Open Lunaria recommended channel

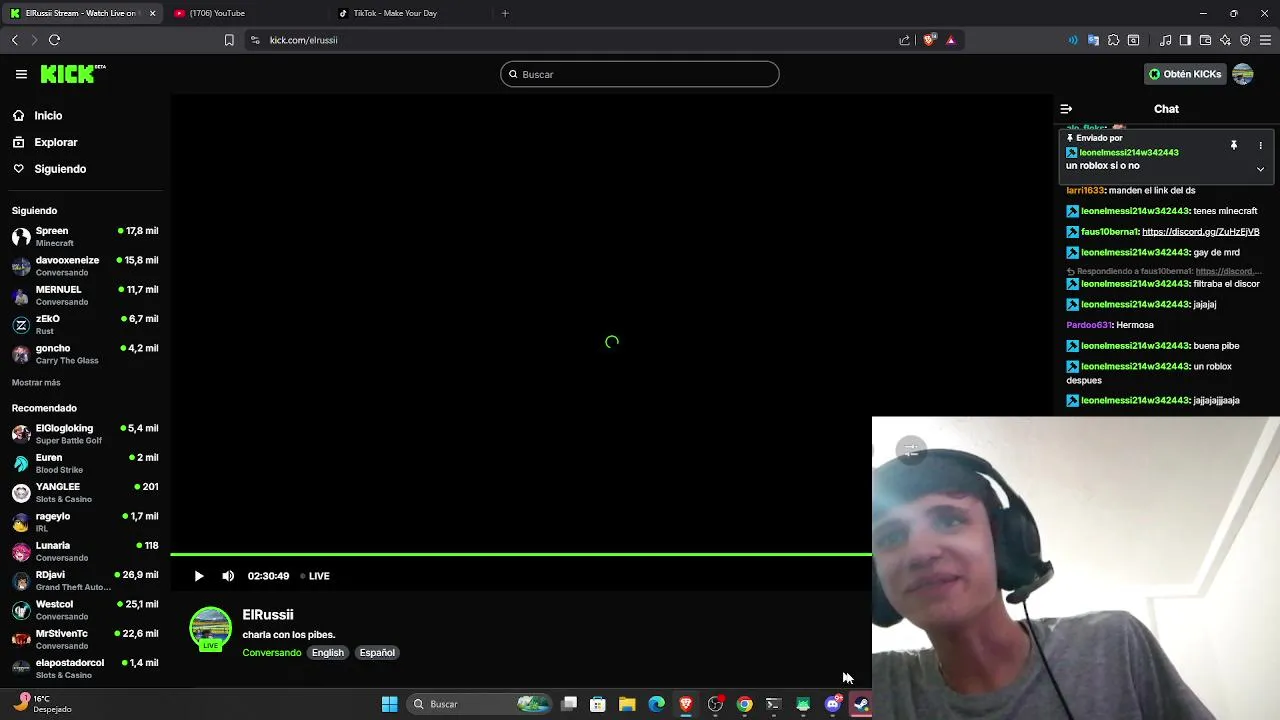(85, 551)
